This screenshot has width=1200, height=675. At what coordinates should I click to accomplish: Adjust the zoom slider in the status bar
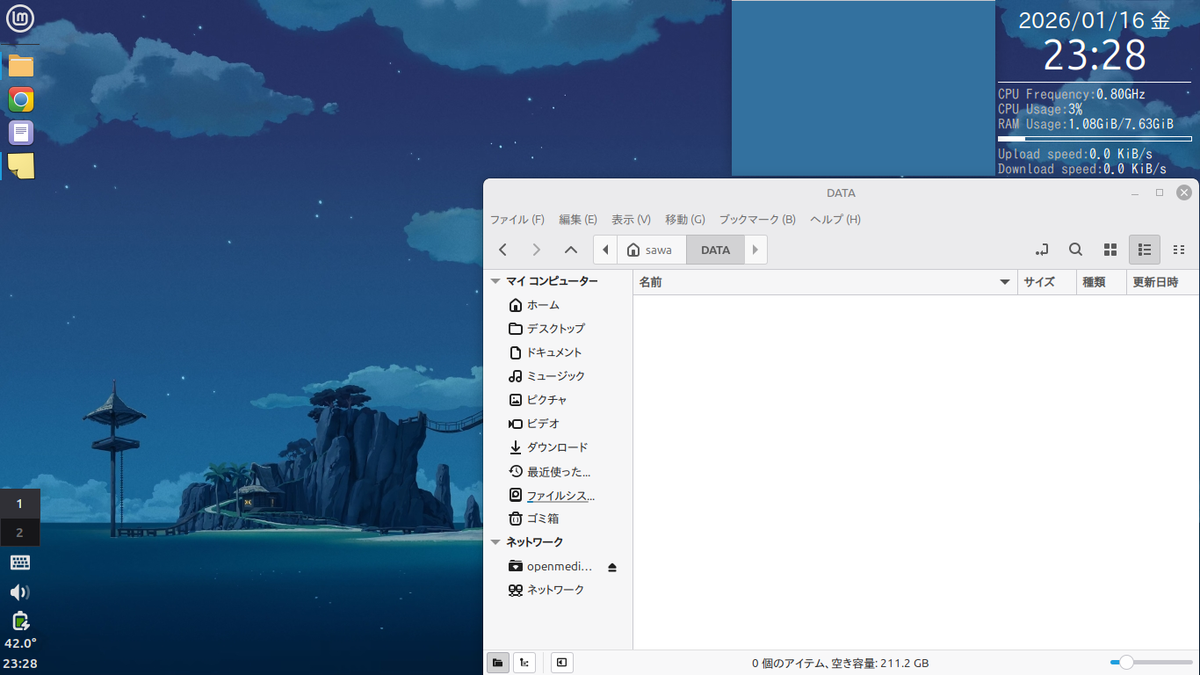(x=1151, y=662)
